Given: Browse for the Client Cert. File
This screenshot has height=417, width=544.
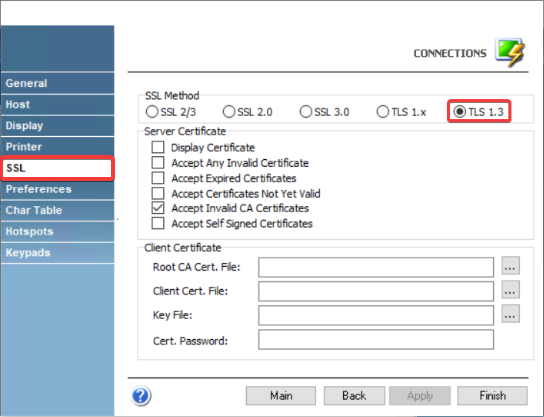Looking at the screenshot, I should tap(510, 290).
